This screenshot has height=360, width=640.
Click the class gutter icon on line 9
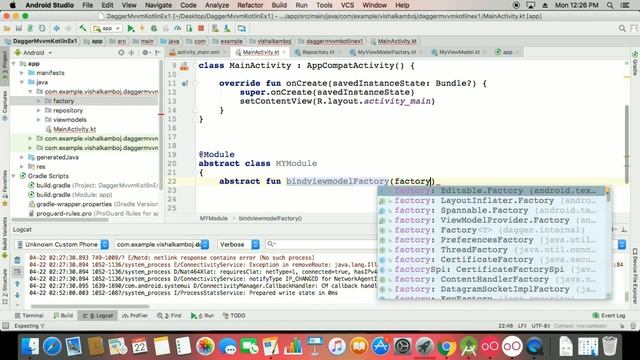click(x=184, y=66)
